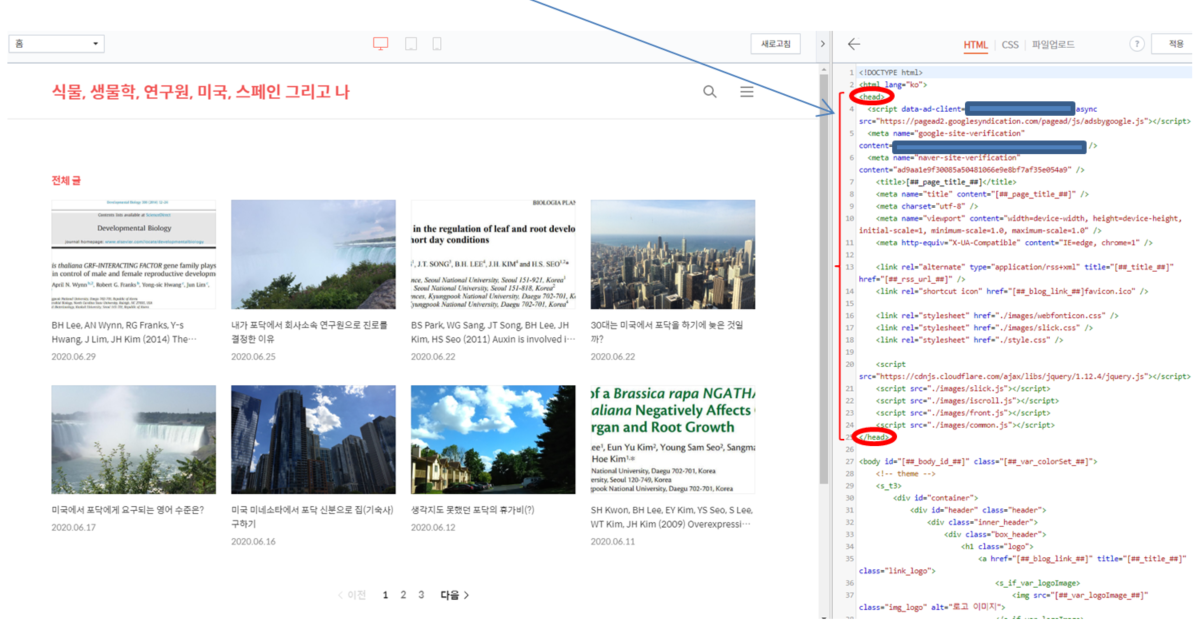Open houses thumbnail for 휴가비 post
This screenshot has width=1194, height=623.
493,439
